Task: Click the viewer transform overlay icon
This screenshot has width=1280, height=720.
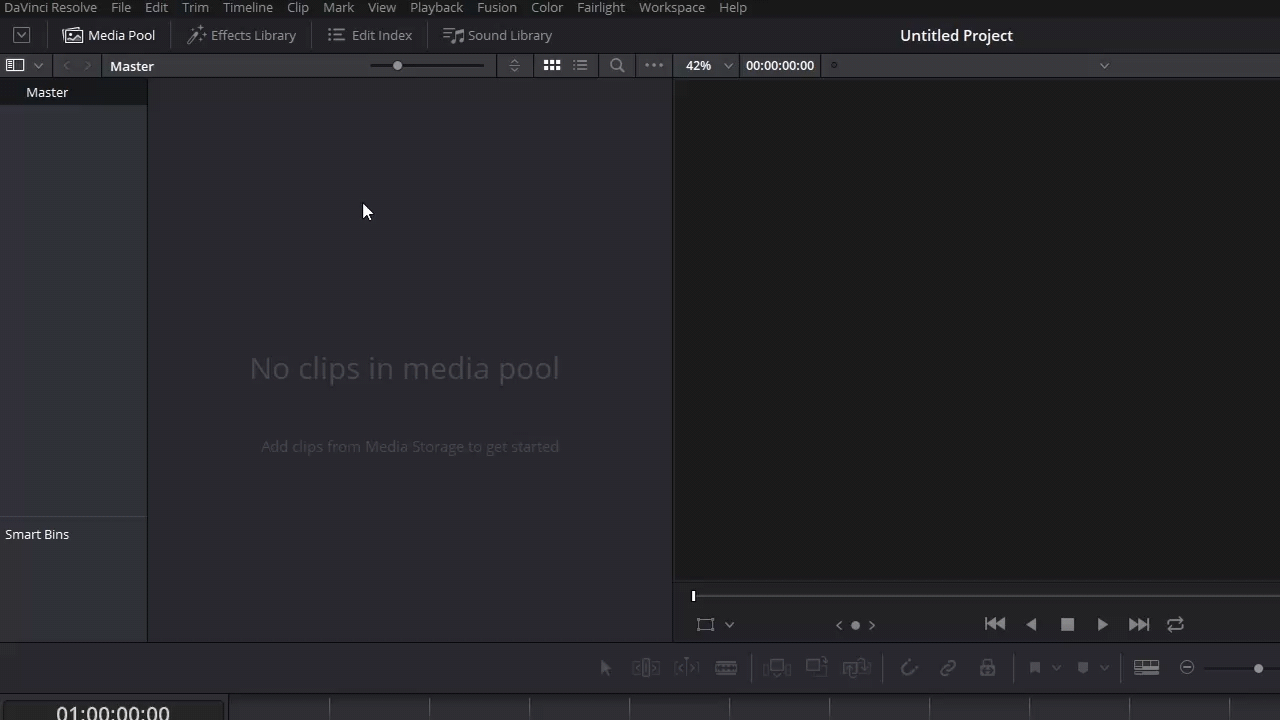Action: coord(705,624)
